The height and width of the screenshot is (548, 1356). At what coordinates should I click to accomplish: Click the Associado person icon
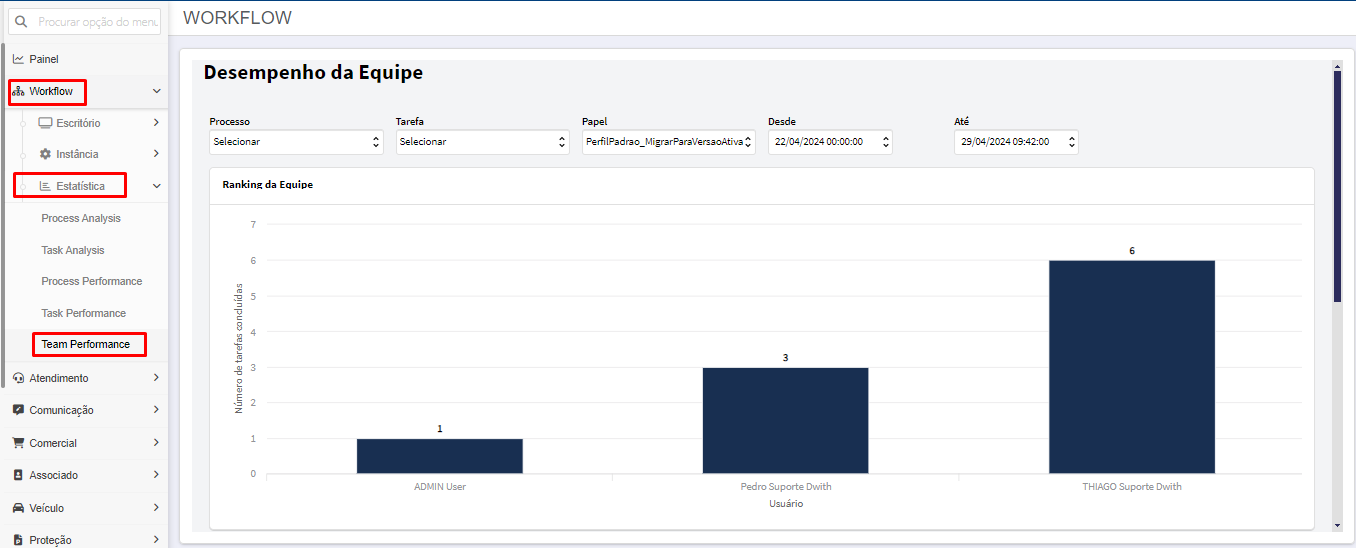pyautogui.click(x=18, y=475)
